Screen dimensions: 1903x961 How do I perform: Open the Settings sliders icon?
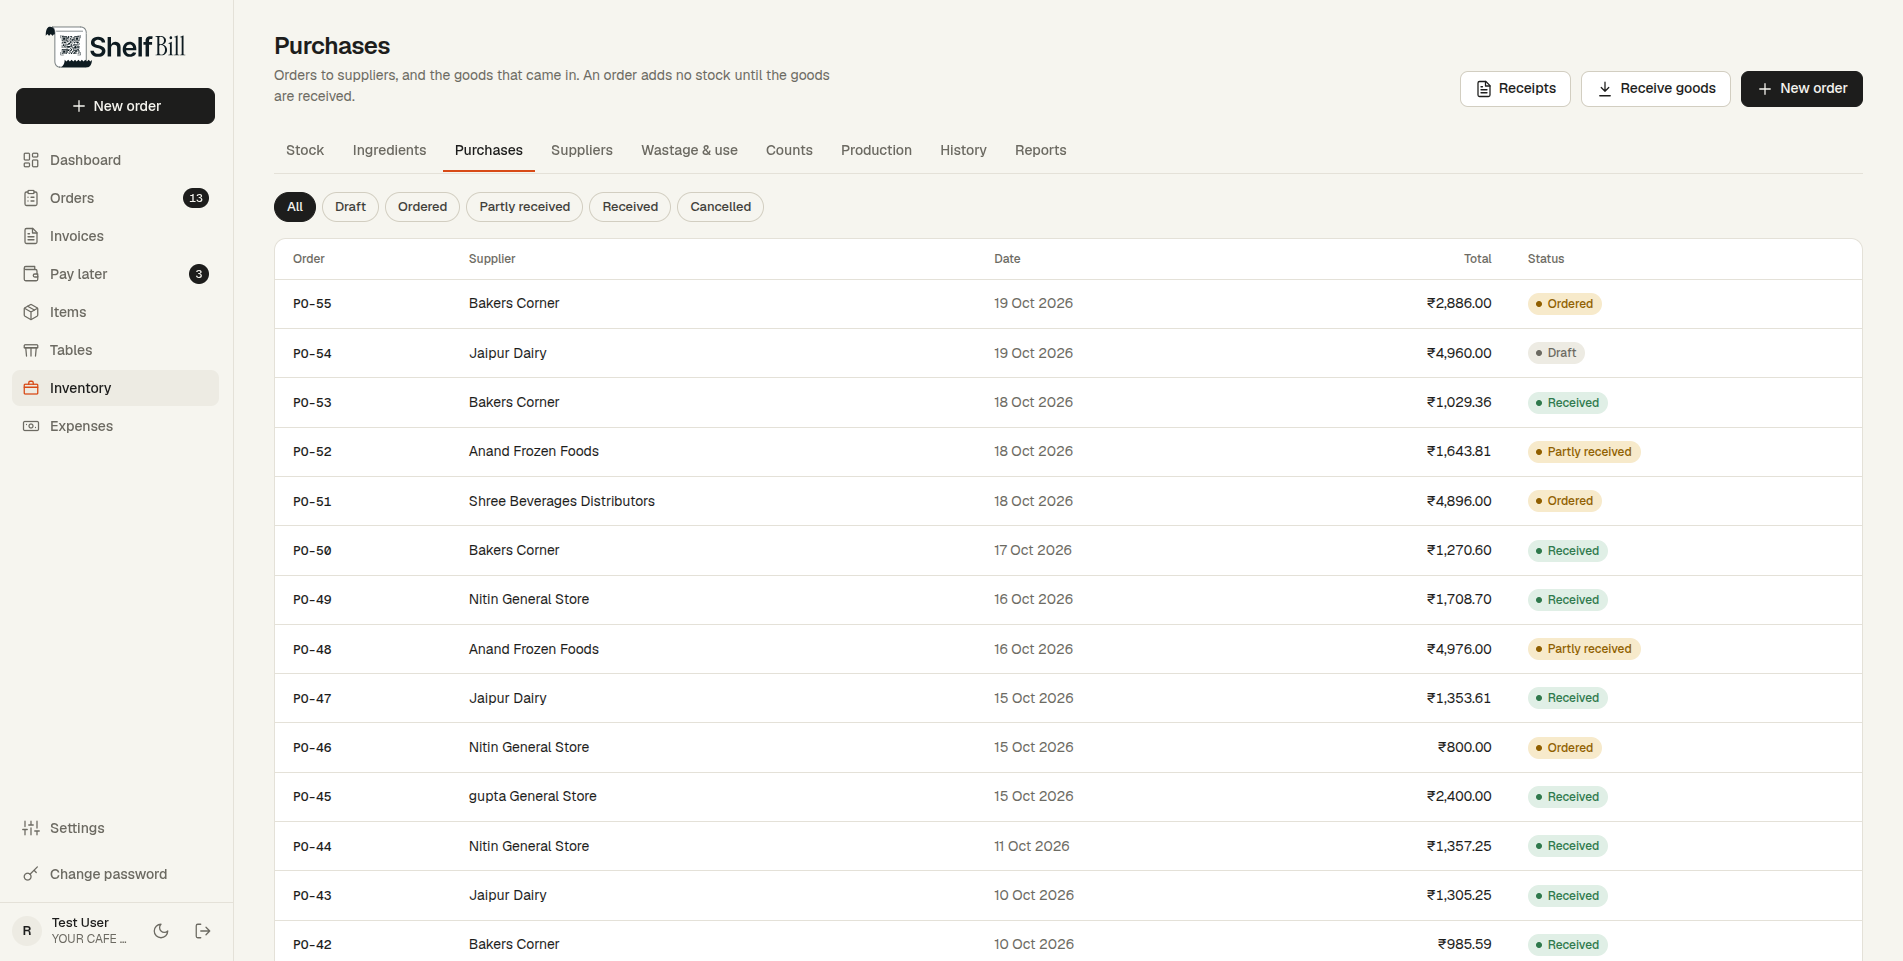pyautogui.click(x=31, y=828)
